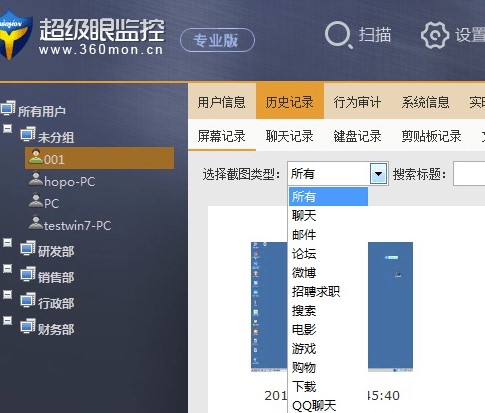The height and width of the screenshot is (413, 485).
Task: Open the 历史记录 tab
Action: (290, 102)
